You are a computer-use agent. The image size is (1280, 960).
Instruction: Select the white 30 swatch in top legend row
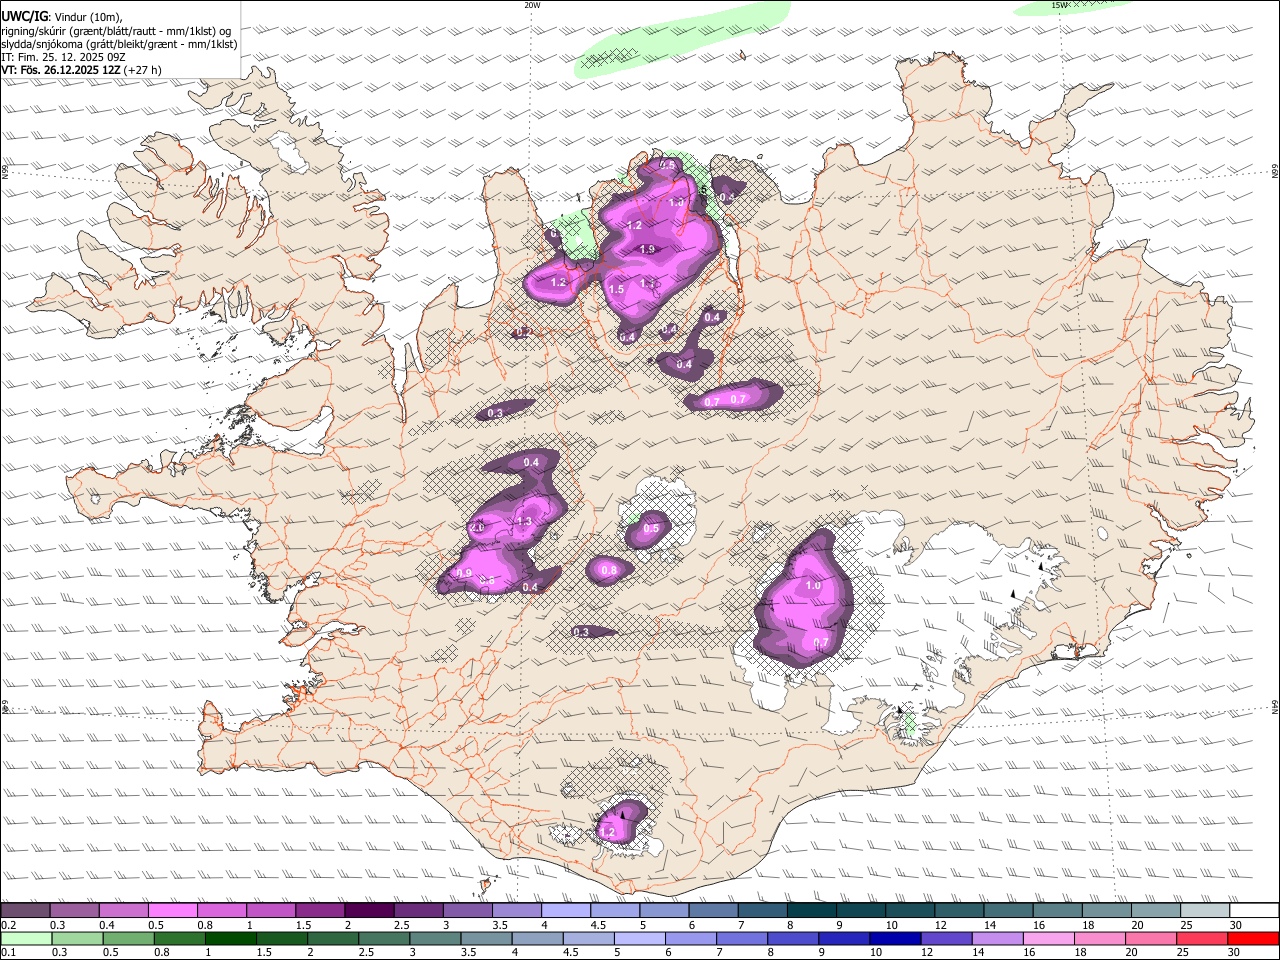coord(1254,910)
